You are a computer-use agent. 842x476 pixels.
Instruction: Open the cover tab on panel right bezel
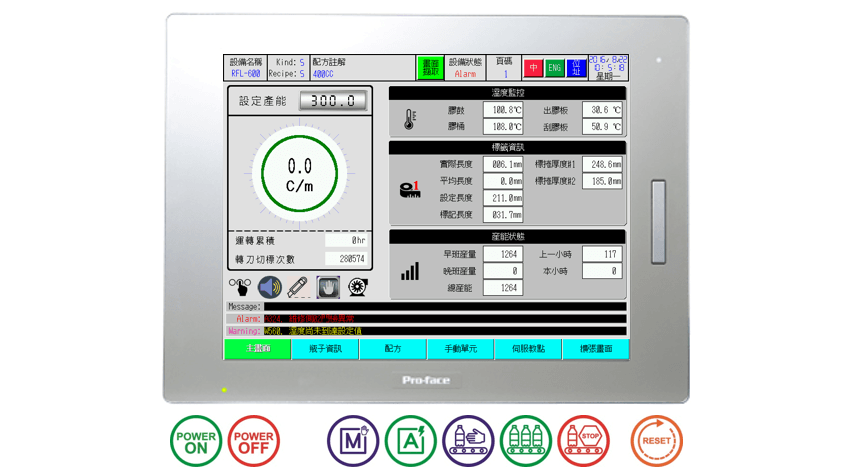tap(658, 222)
